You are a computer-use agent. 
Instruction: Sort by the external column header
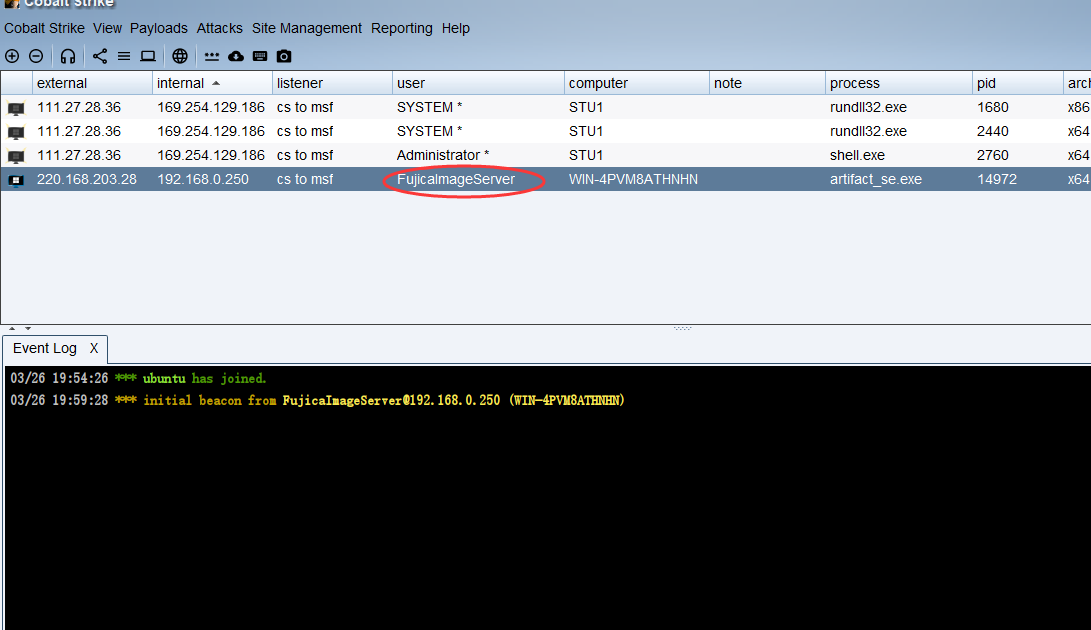[x=93, y=83]
